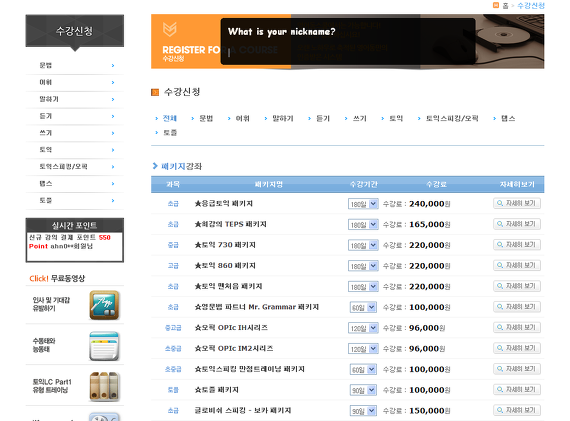Click the 수동태와 능동태 free video title

coord(44,345)
